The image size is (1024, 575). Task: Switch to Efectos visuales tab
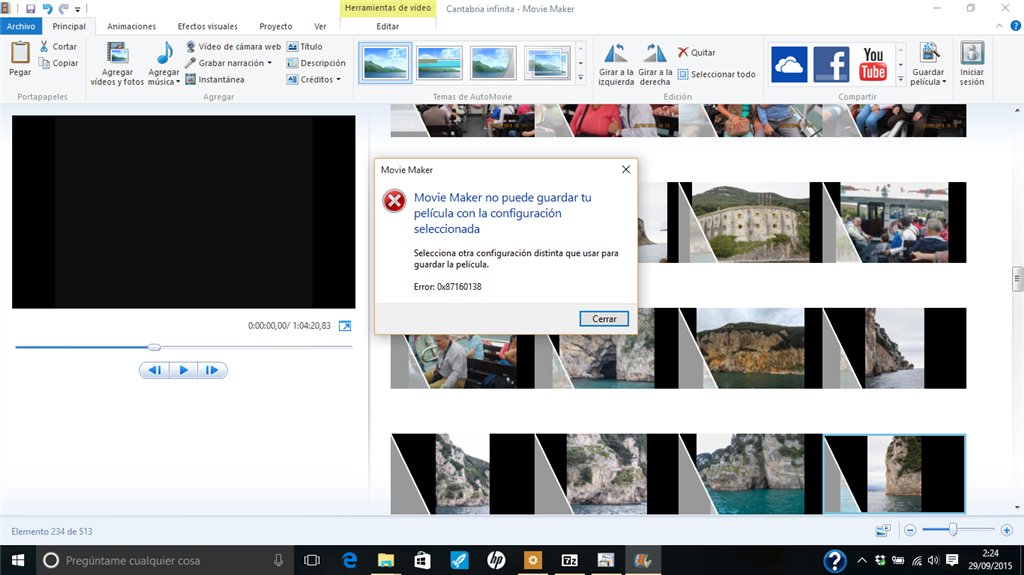[x=208, y=26]
